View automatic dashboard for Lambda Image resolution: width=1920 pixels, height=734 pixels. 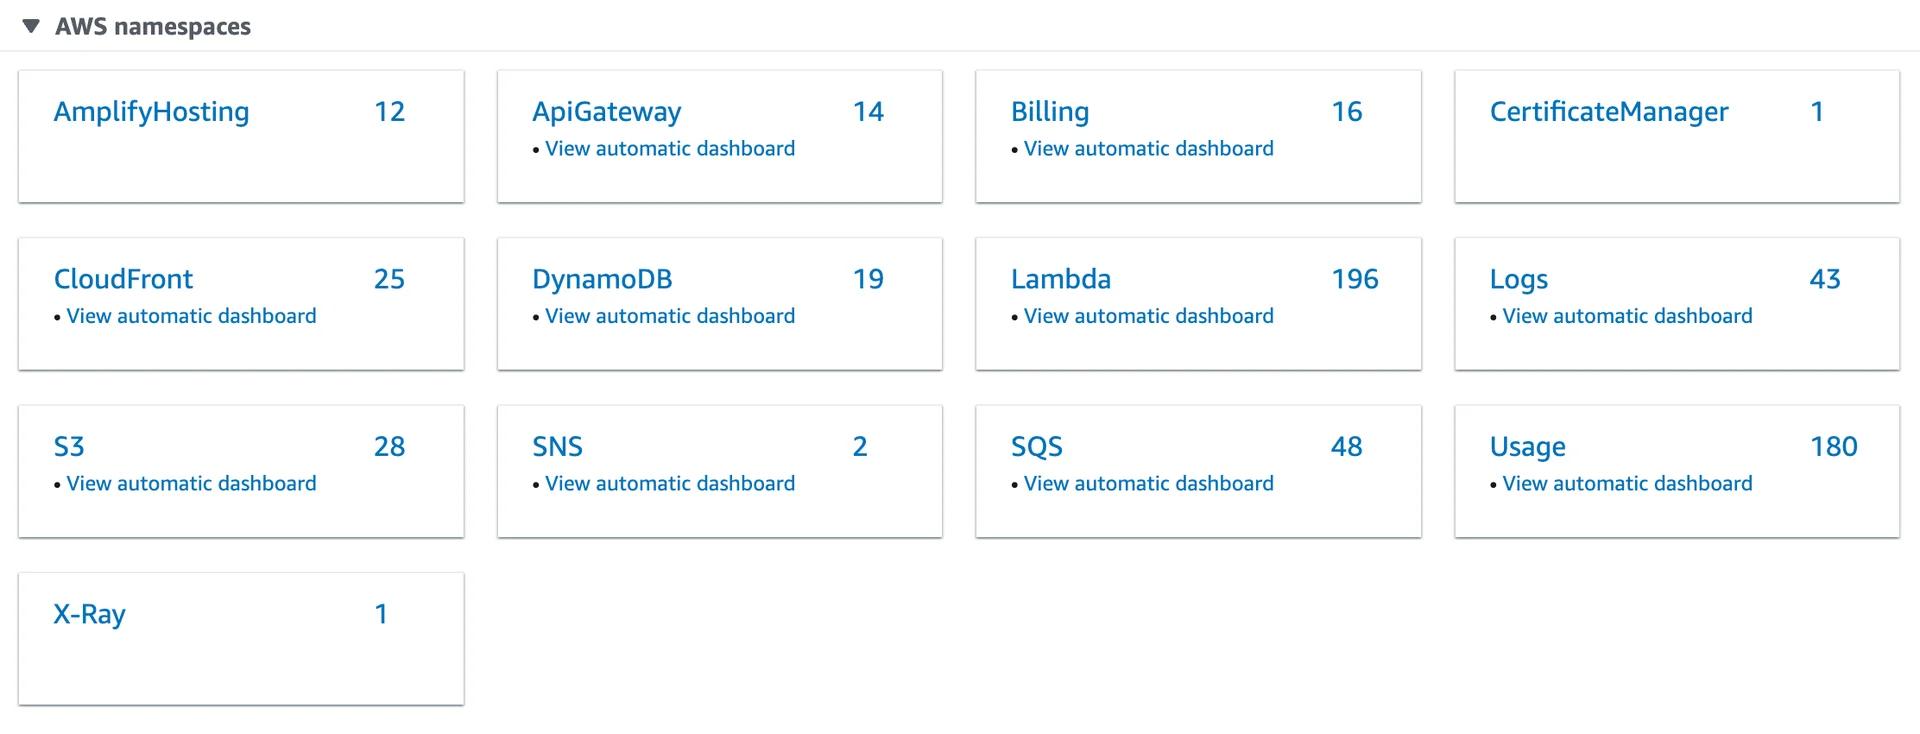tap(1147, 315)
